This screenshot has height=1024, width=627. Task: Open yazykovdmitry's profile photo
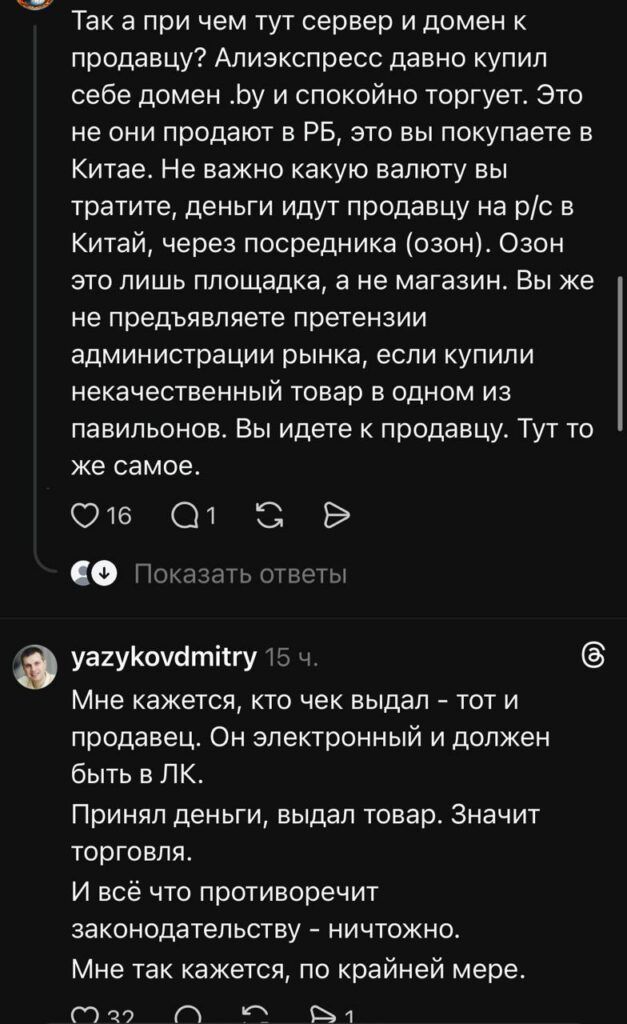35,667
